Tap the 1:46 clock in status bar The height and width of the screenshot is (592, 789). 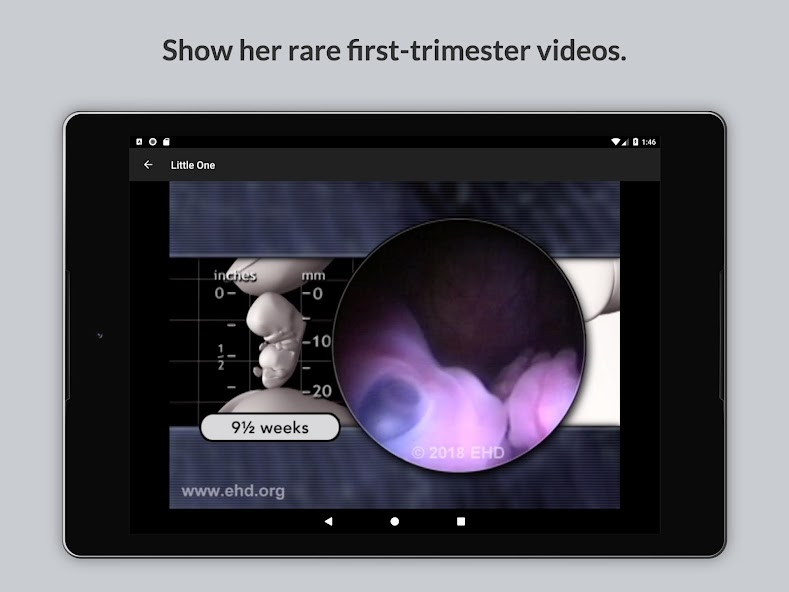pos(650,142)
